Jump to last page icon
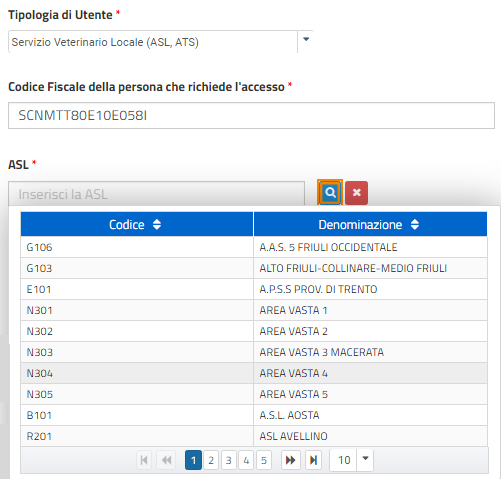The height and width of the screenshot is (479, 501). (x=313, y=460)
